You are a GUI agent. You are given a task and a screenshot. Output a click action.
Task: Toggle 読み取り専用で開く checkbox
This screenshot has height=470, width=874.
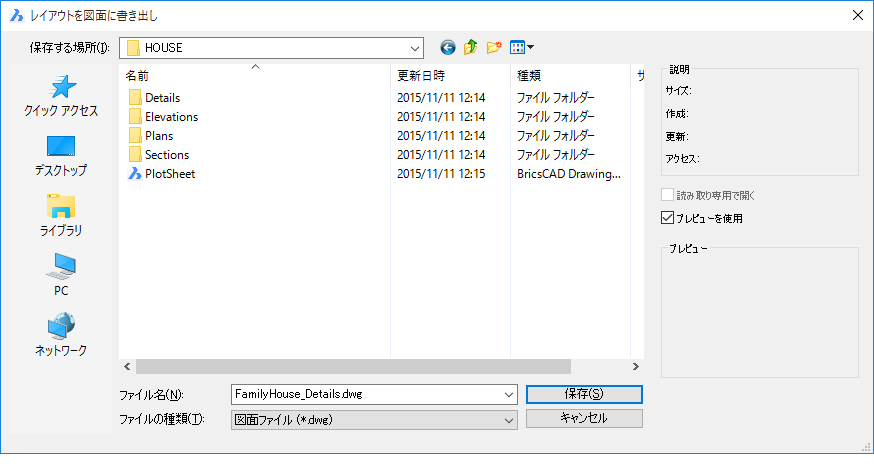(x=667, y=195)
